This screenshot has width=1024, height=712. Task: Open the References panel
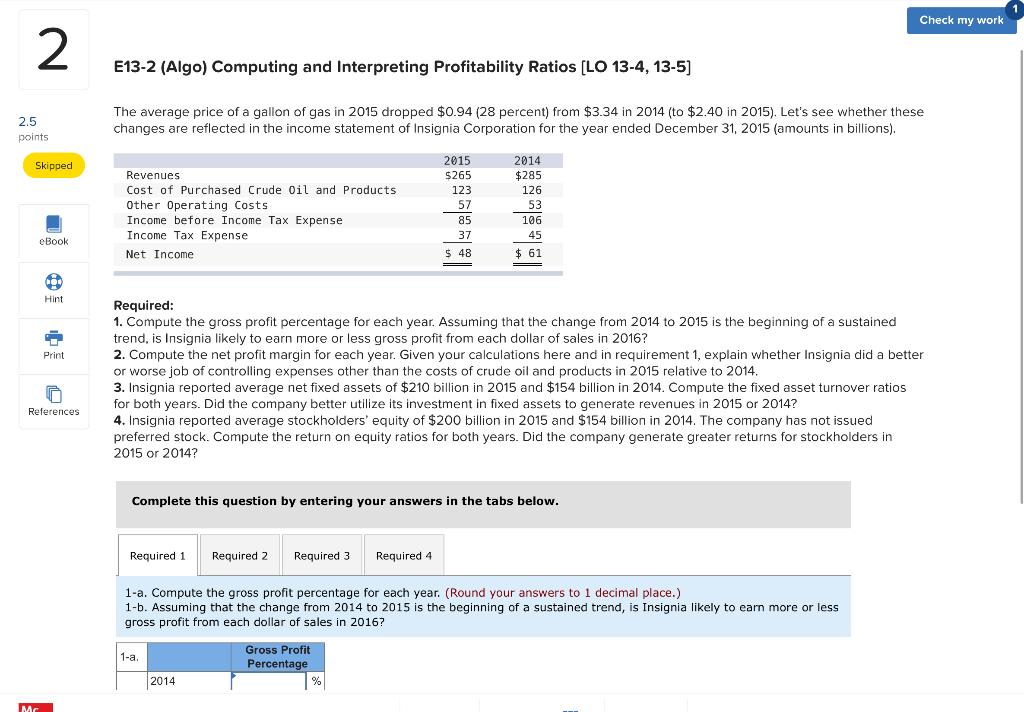(53, 404)
